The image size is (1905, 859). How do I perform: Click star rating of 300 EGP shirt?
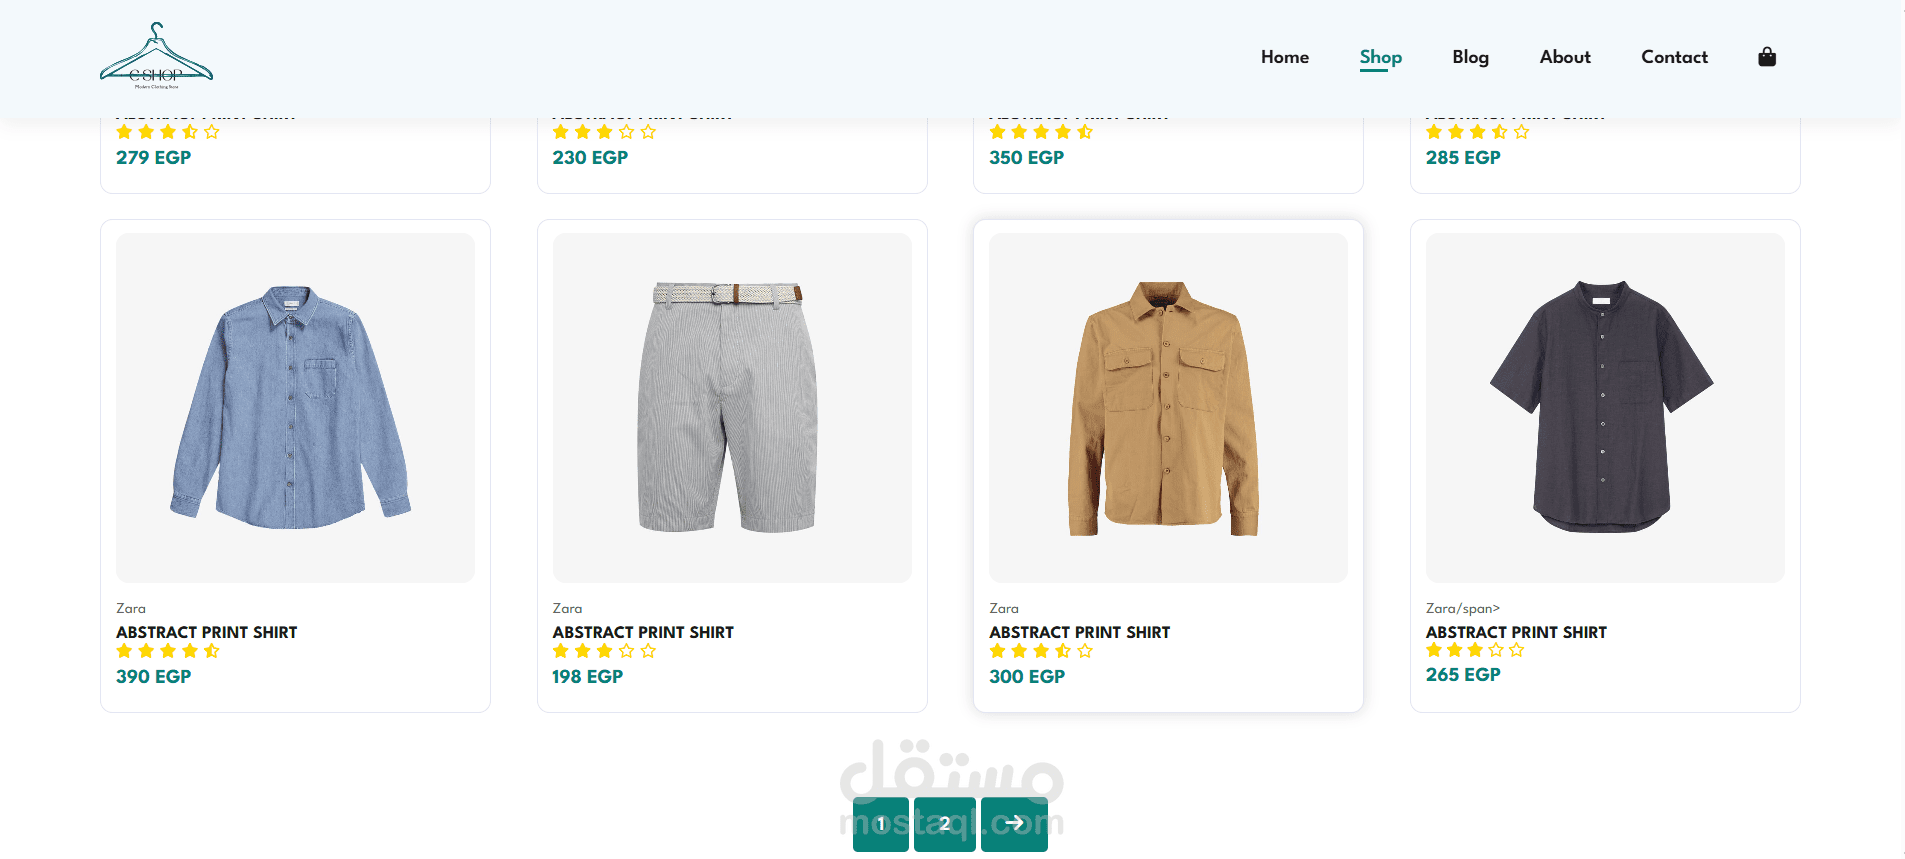(x=1041, y=651)
